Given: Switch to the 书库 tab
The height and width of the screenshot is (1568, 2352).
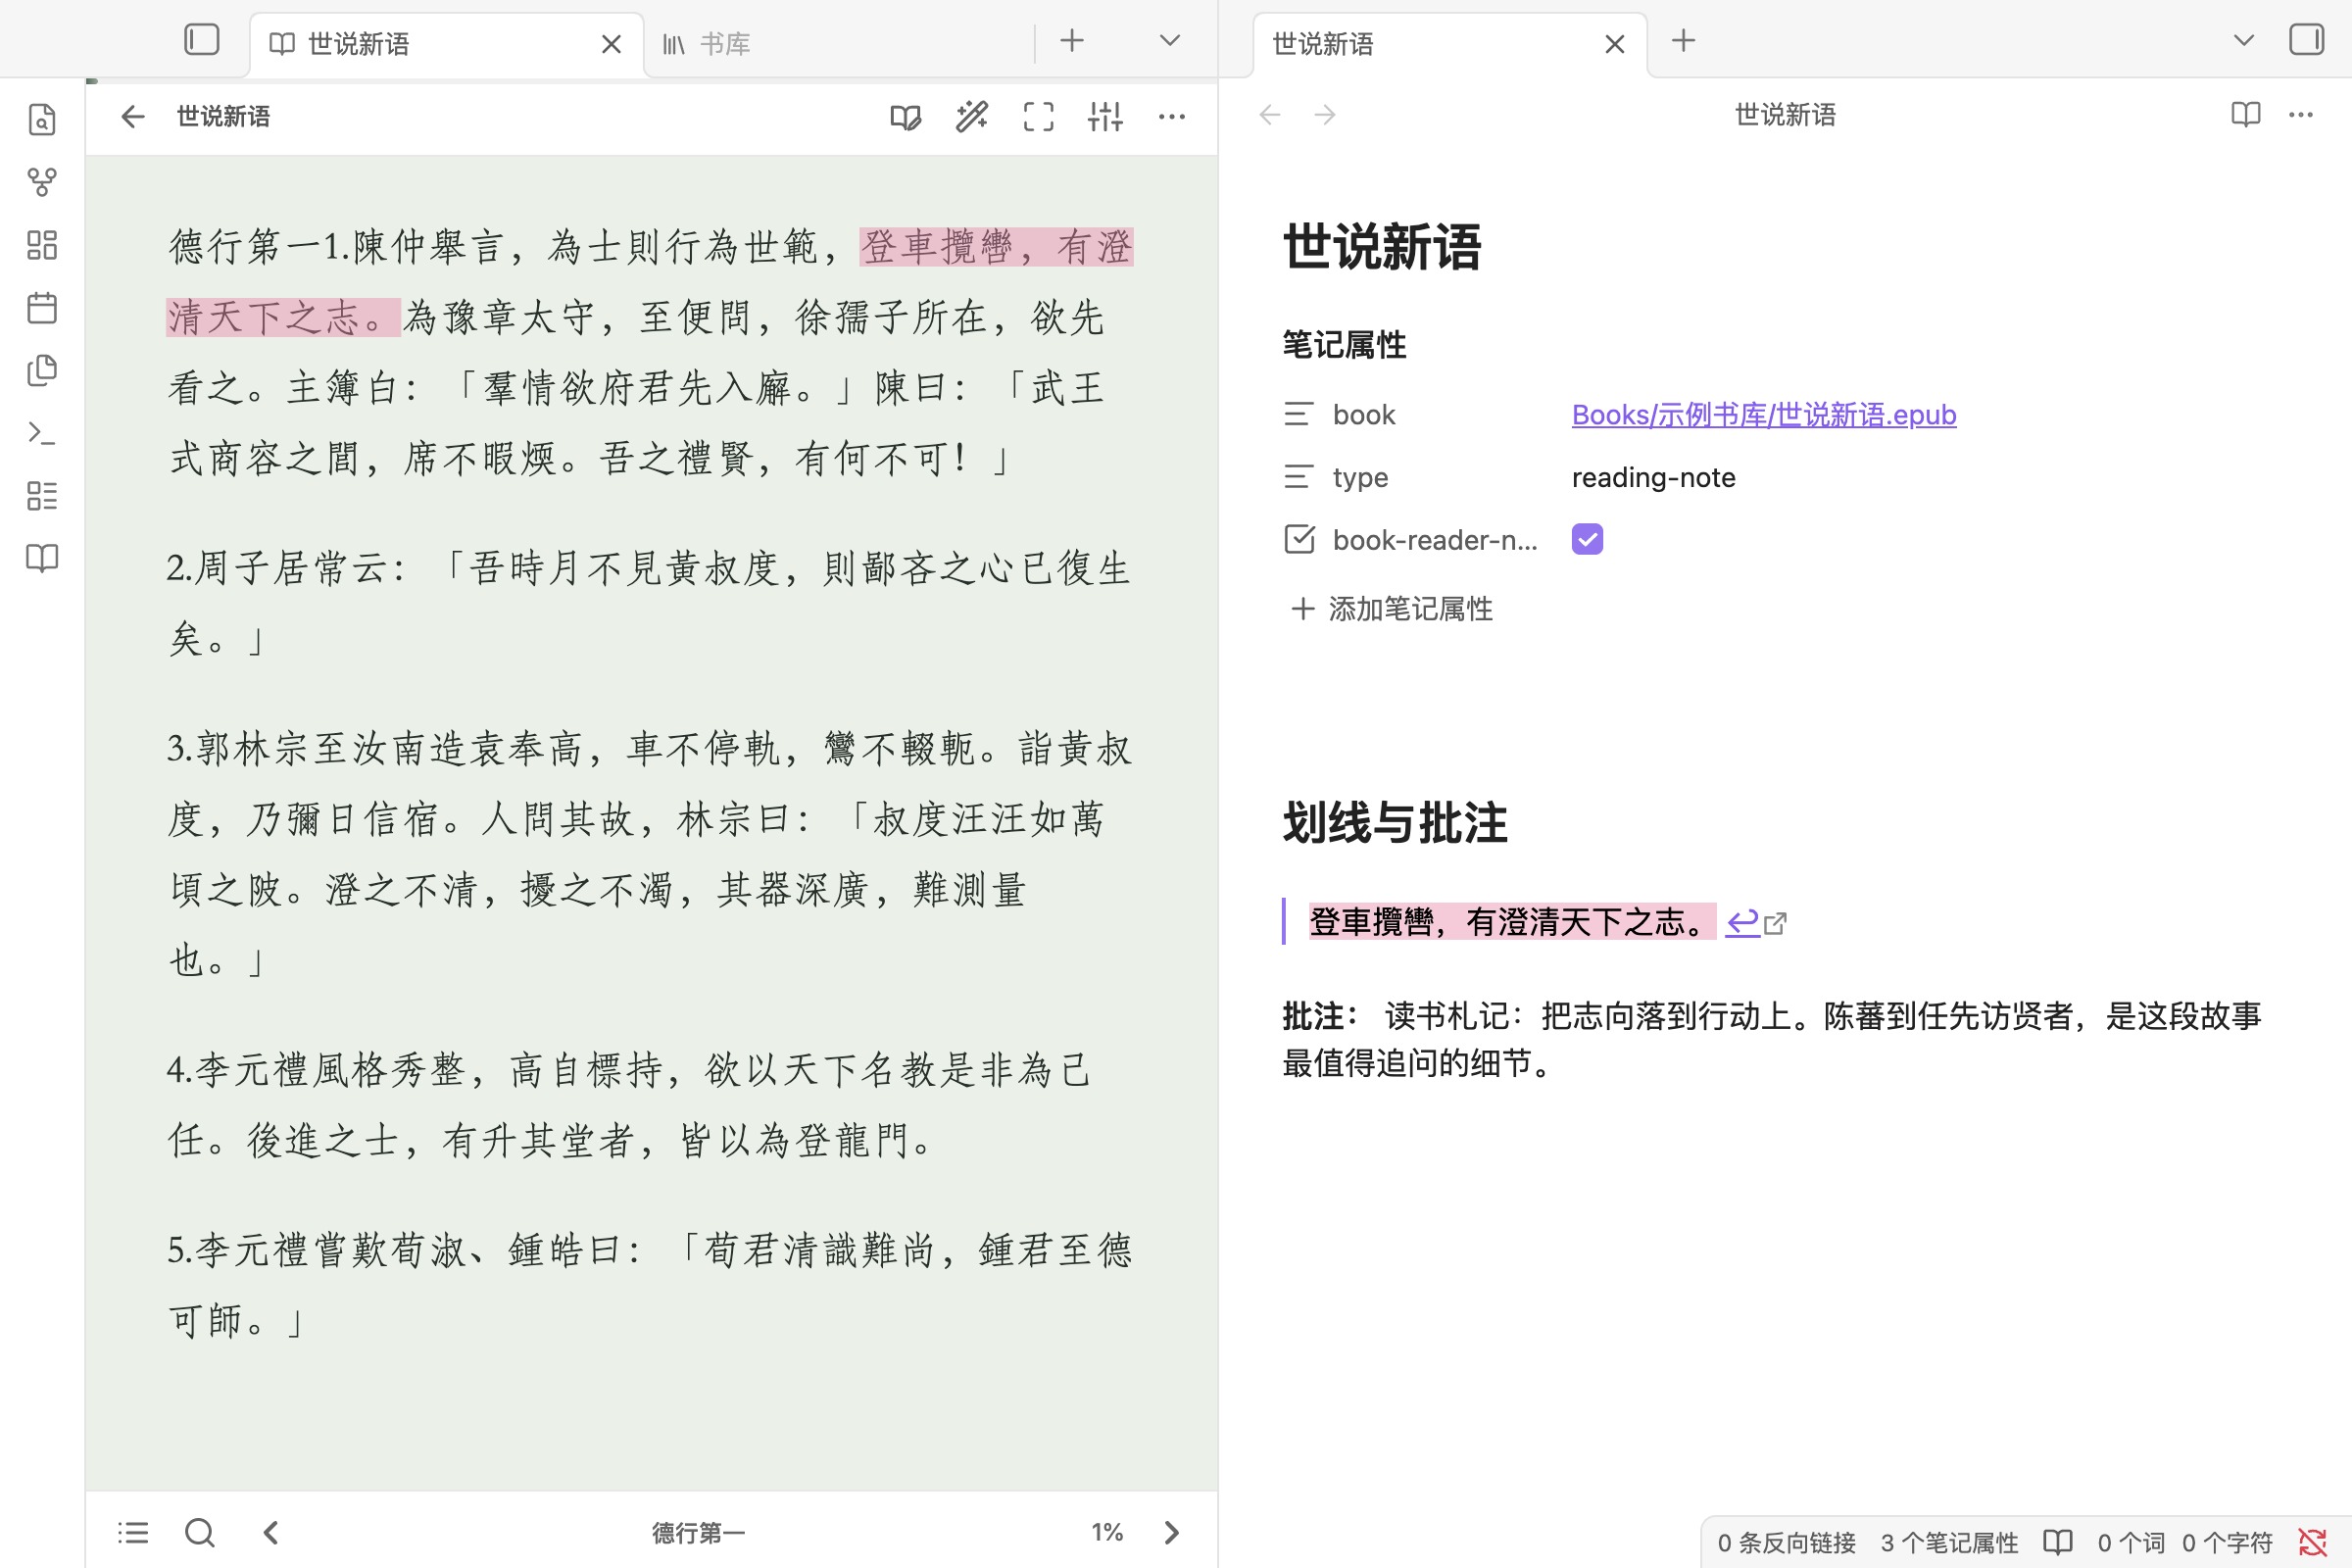Looking at the screenshot, I should pyautogui.click(x=840, y=44).
